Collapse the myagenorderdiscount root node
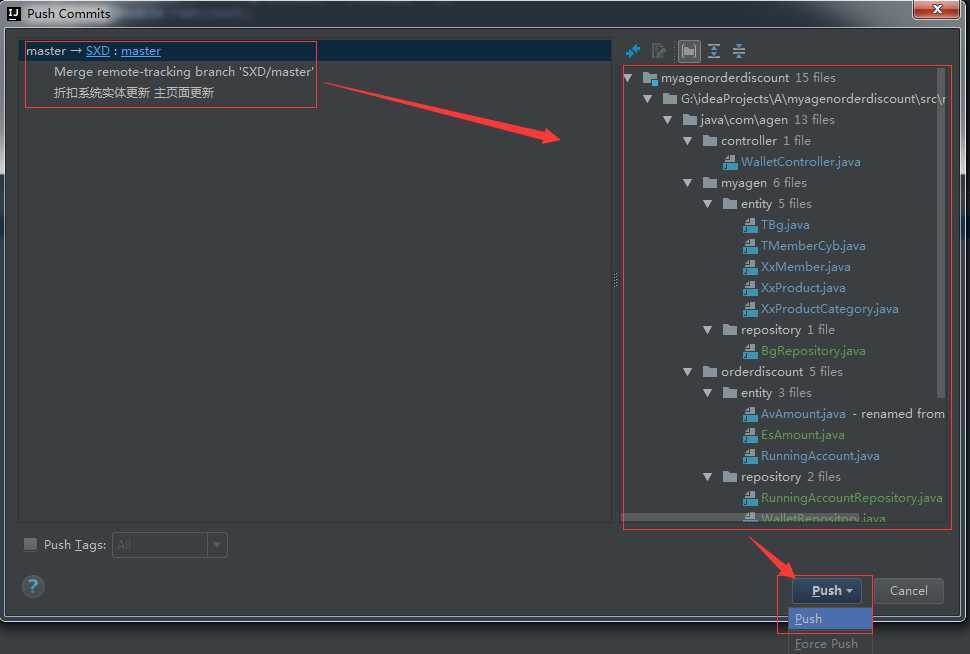Viewport: 970px width, 654px height. [x=628, y=78]
